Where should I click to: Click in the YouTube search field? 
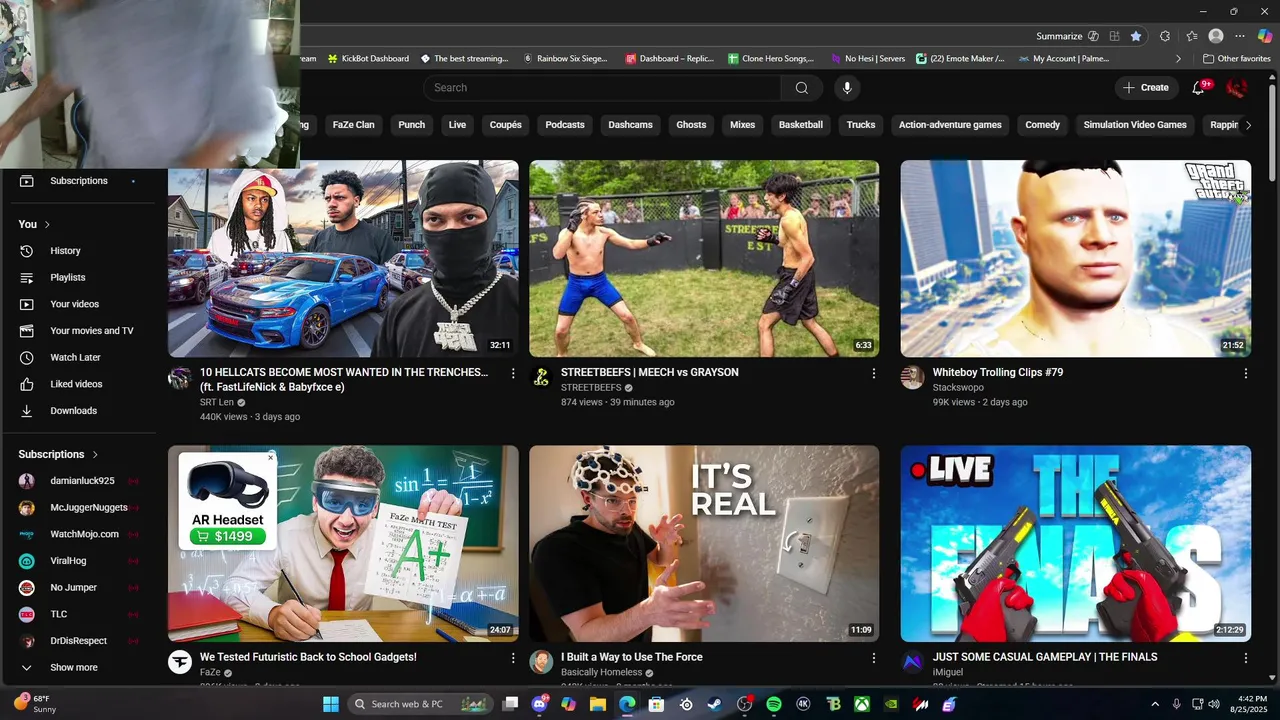(602, 88)
